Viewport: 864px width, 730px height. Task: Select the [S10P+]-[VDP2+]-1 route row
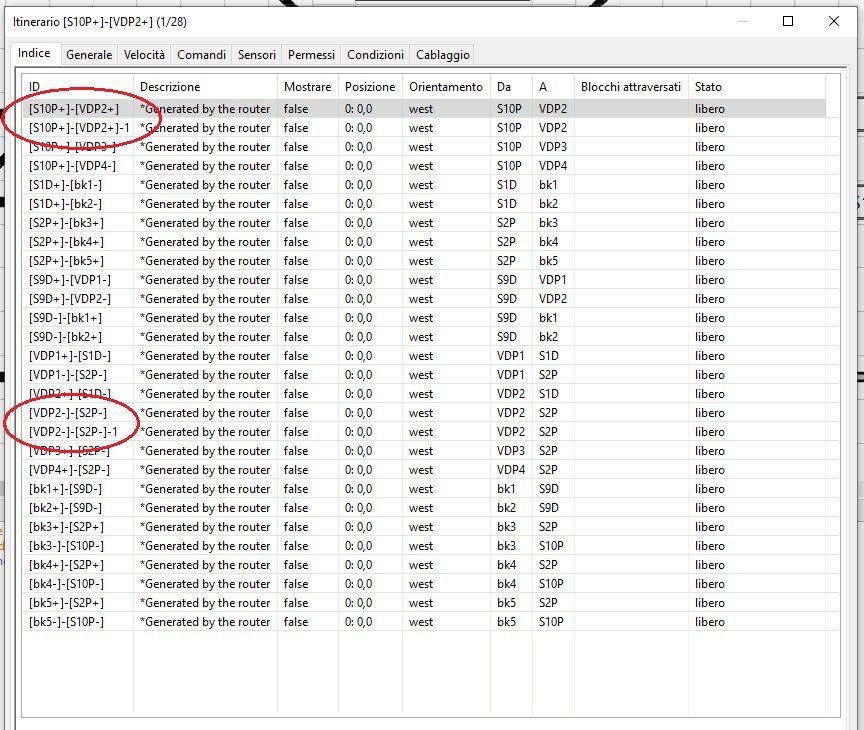click(80, 128)
